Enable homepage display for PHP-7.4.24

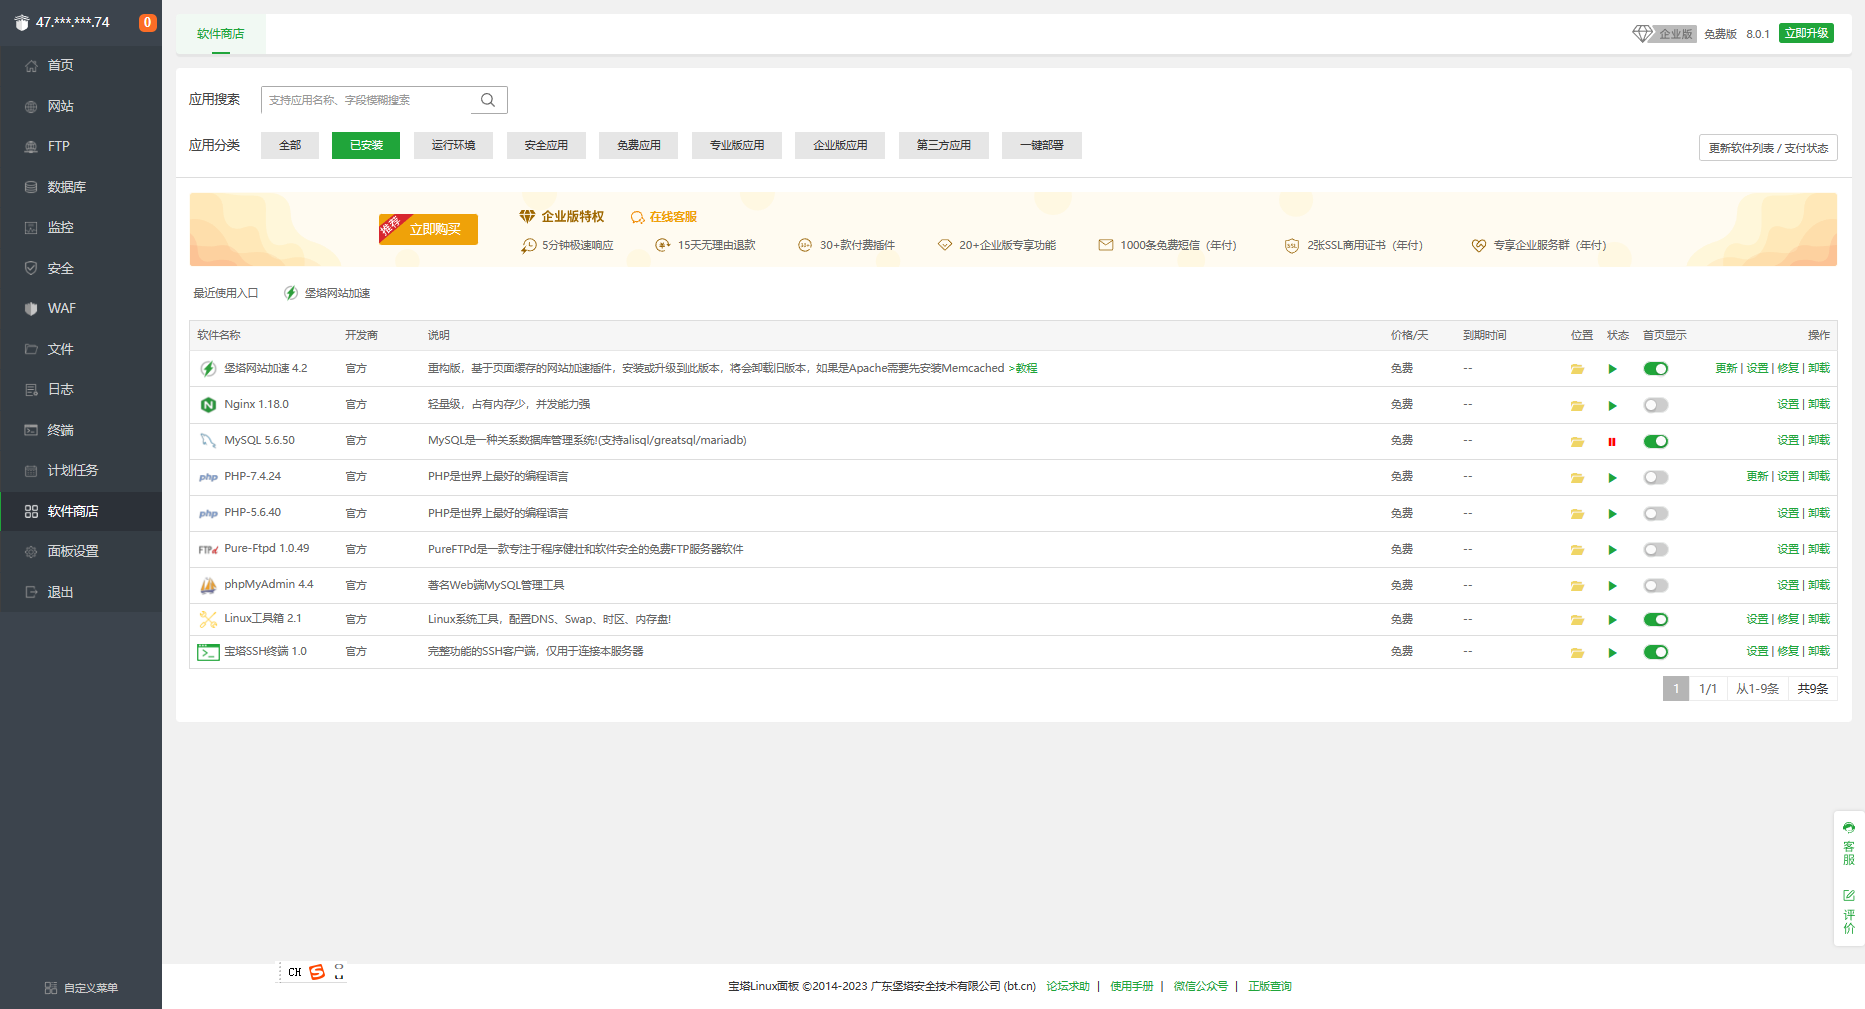[1656, 477]
